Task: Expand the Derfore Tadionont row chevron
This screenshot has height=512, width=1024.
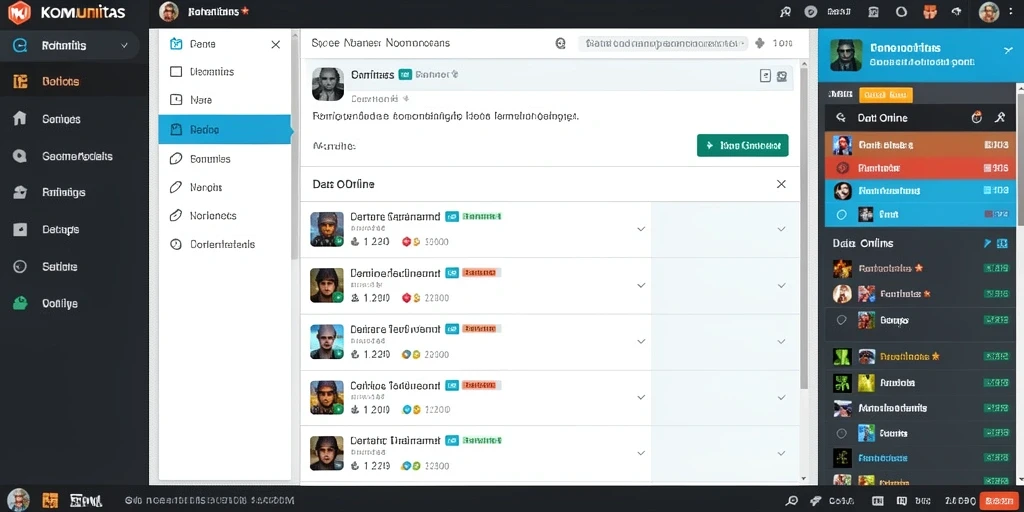Action: click(641, 342)
